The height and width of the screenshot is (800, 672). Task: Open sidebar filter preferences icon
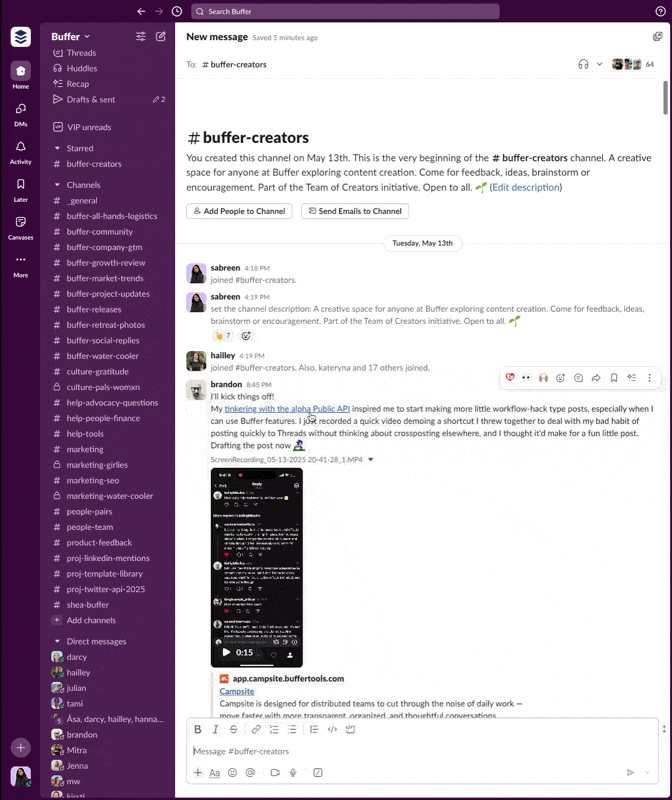(x=141, y=36)
